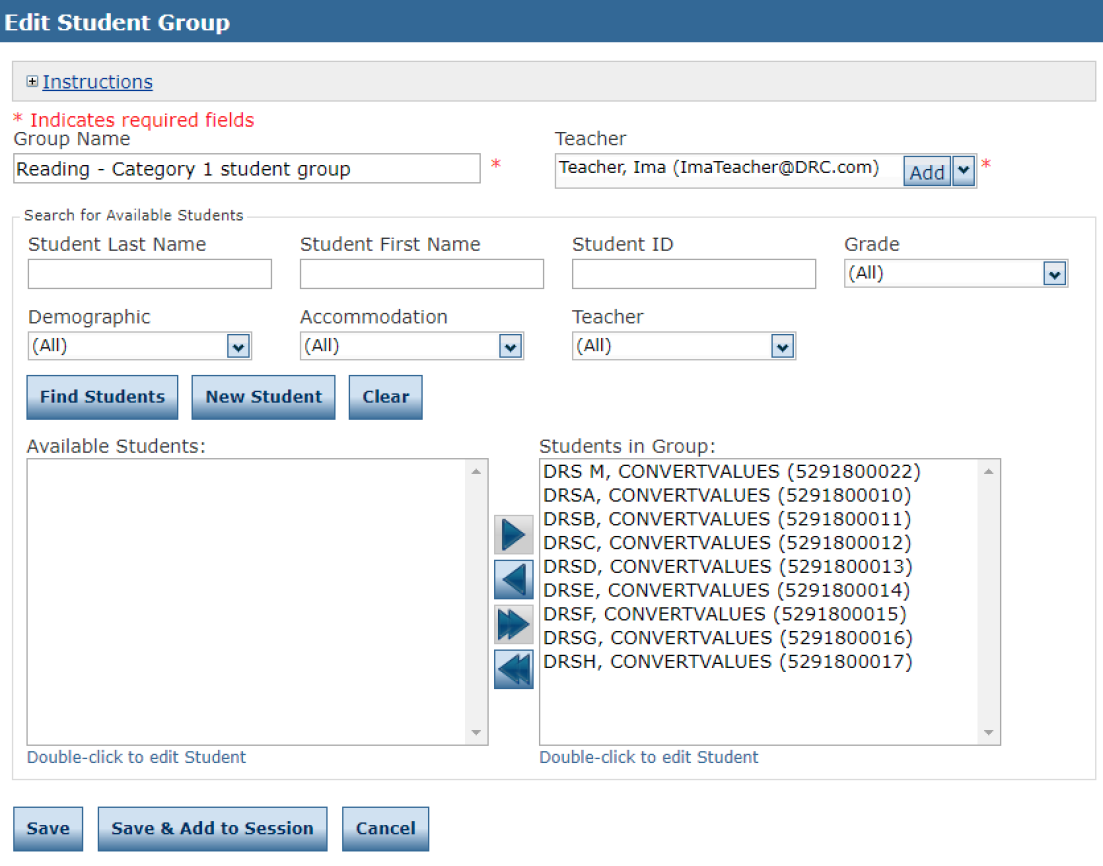The image size is (1103, 866).
Task: Click the double right arrow to add all students
Action: point(512,624)
